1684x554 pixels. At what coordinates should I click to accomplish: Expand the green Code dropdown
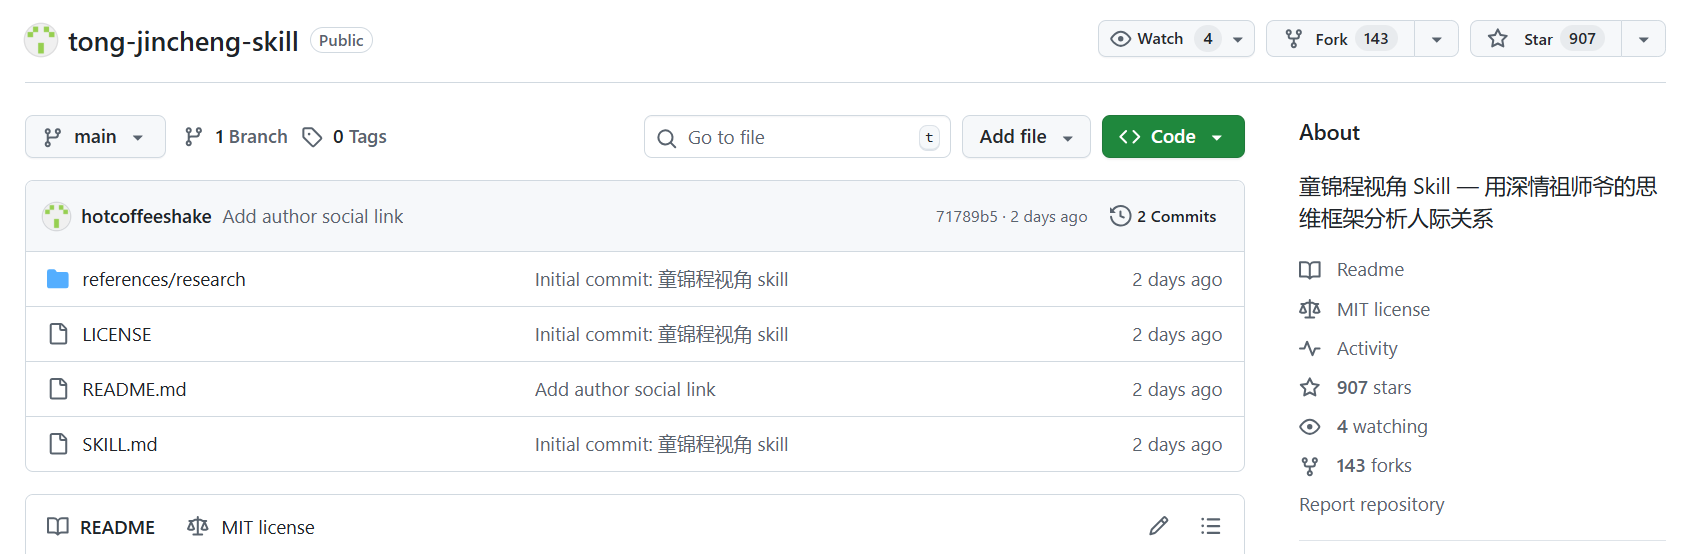pyautogui.click(x=1173, y=137)
